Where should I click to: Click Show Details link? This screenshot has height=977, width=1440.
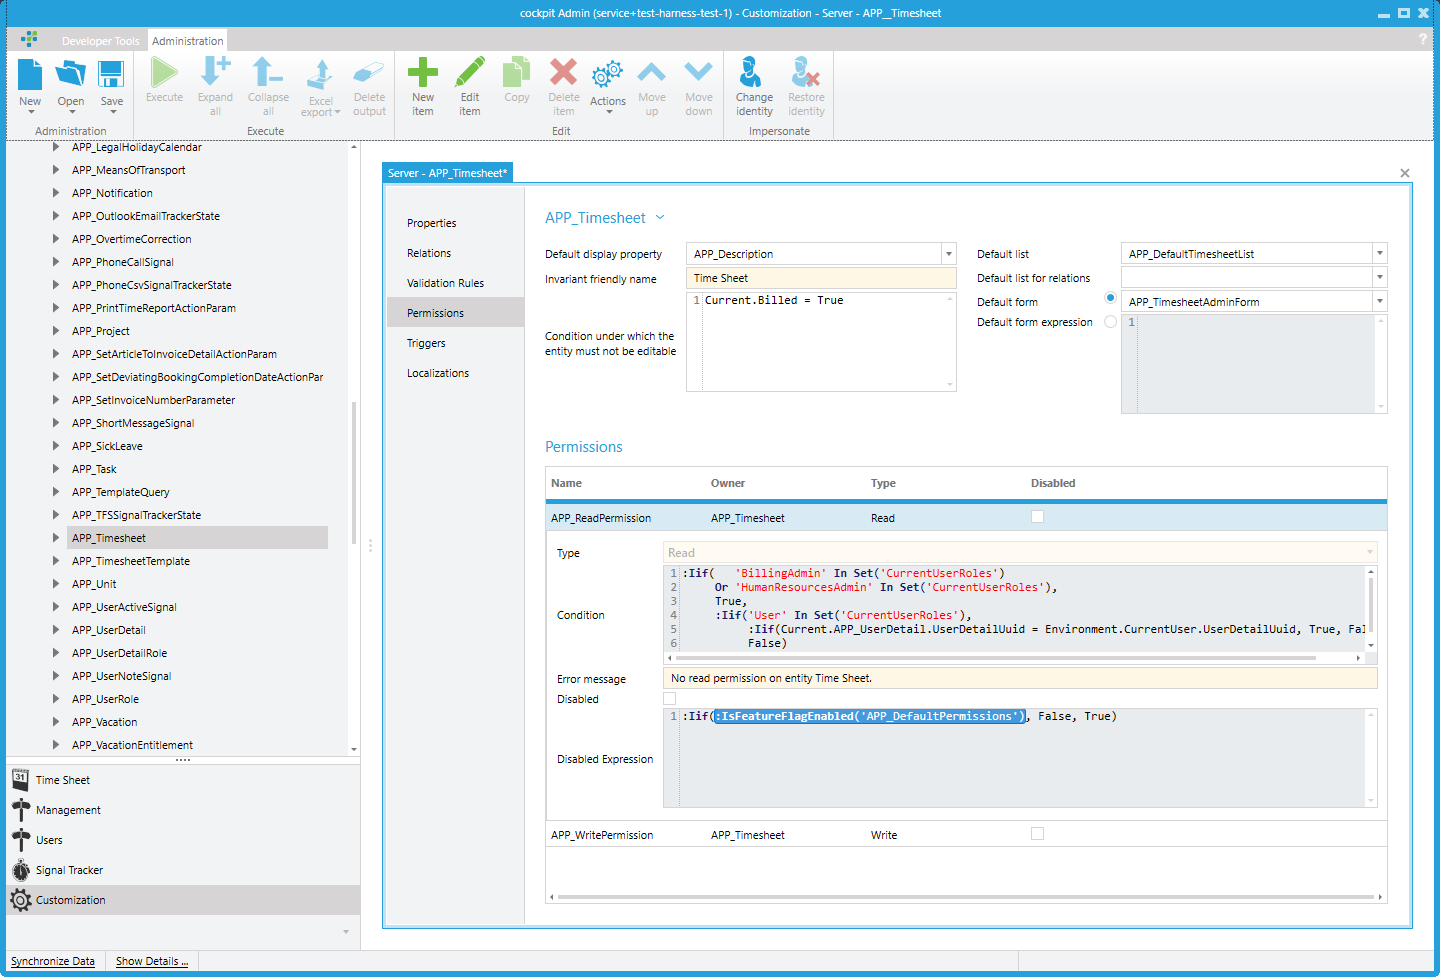(152, 961)
